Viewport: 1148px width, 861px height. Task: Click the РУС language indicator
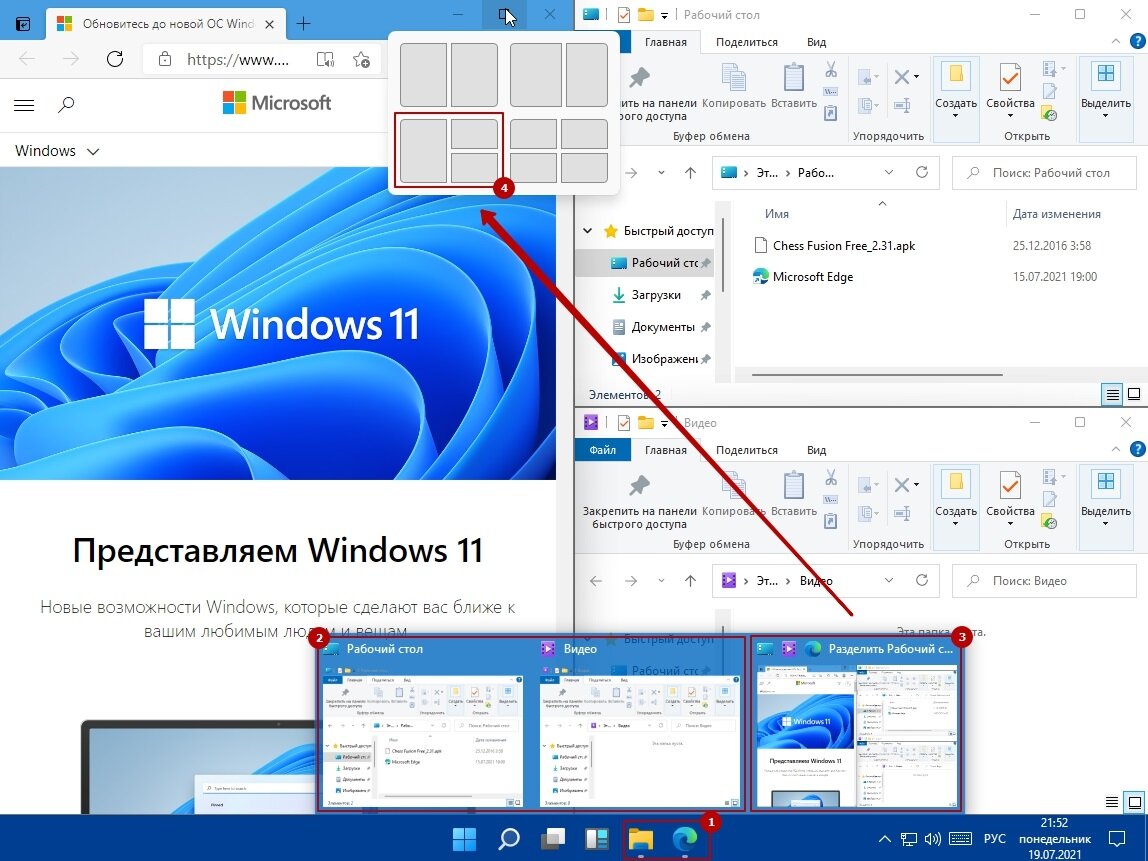point(994,839)
